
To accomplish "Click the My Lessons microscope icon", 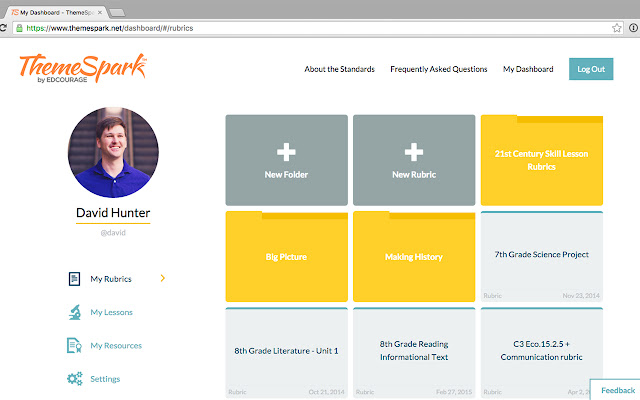I will [x=75, y=312].
